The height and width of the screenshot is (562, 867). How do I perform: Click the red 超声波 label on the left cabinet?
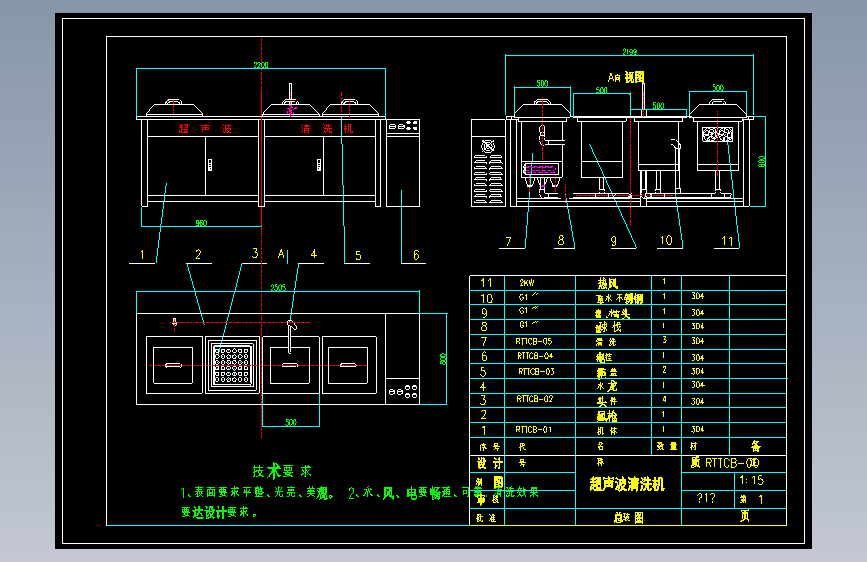[205, 129]
